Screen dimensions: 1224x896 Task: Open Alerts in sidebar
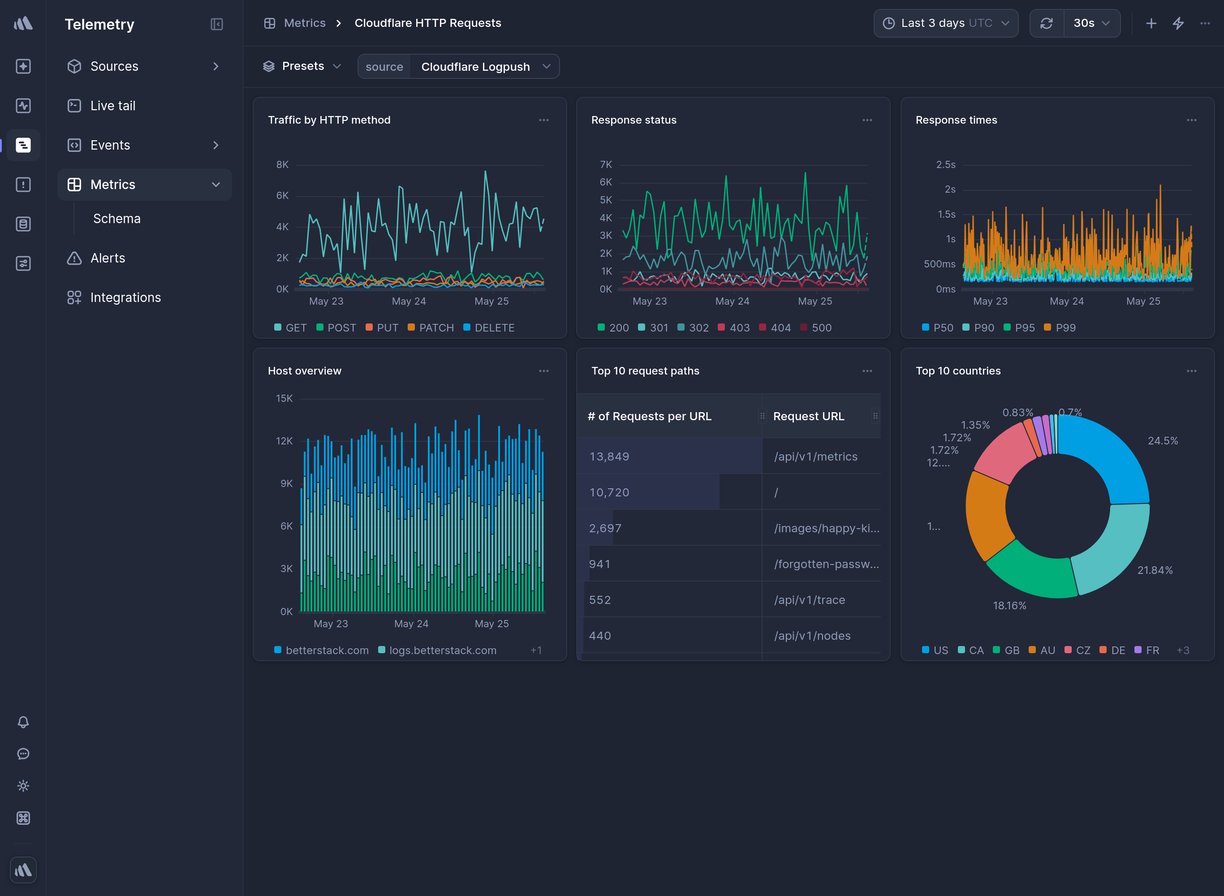pyautogui.click(x=144, y=258)
